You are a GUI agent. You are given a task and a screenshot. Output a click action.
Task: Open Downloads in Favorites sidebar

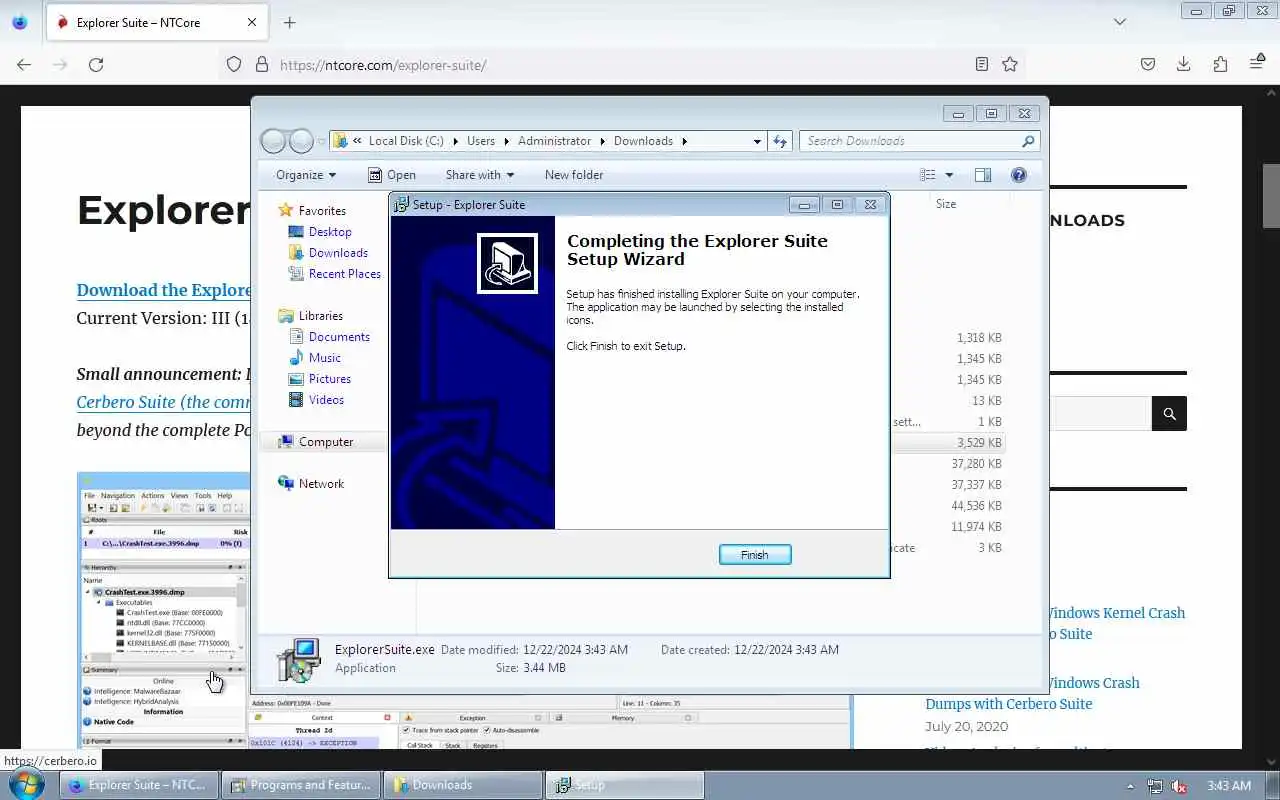[338, 253]
